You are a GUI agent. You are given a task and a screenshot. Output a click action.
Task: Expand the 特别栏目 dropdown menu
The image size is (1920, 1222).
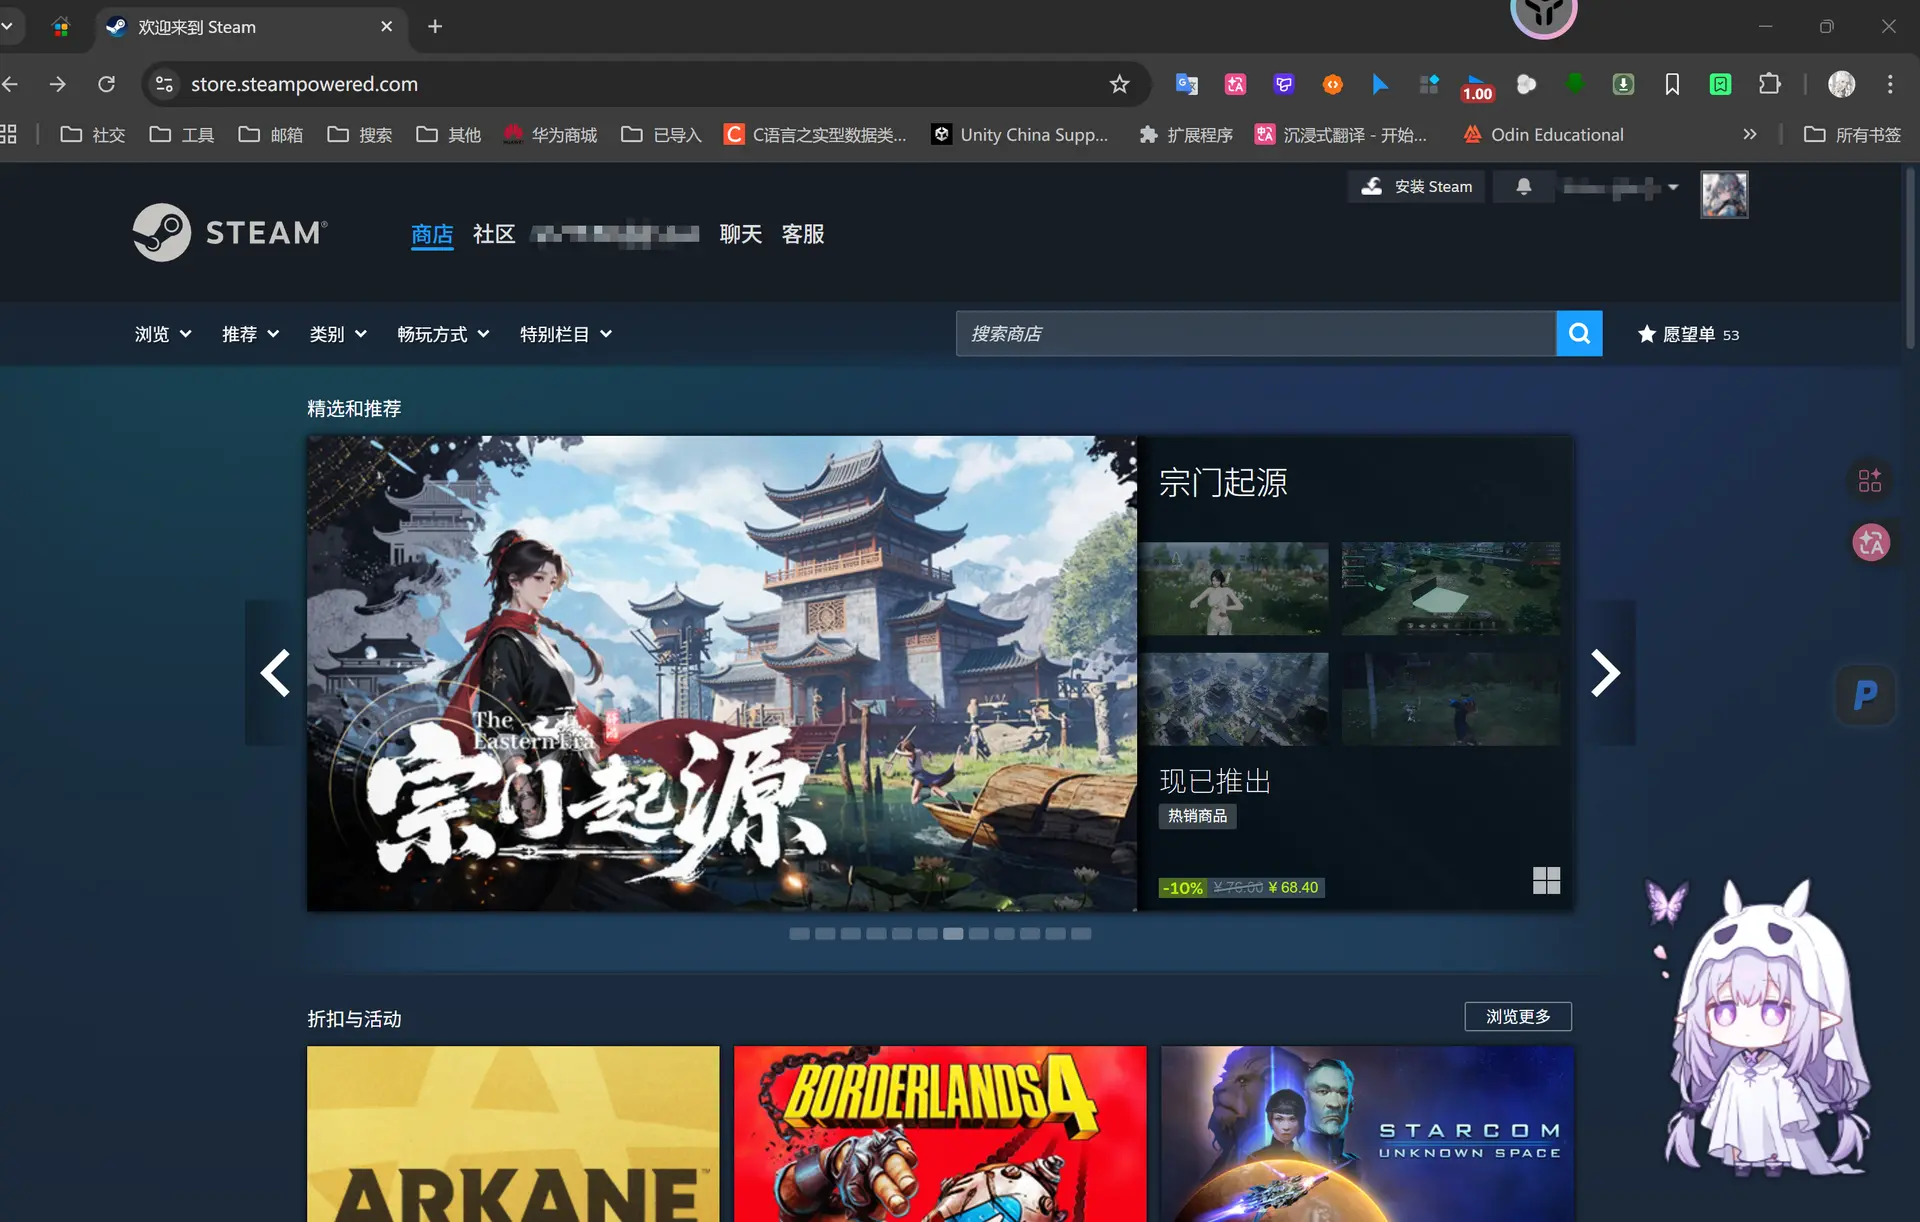click(566, 334)
